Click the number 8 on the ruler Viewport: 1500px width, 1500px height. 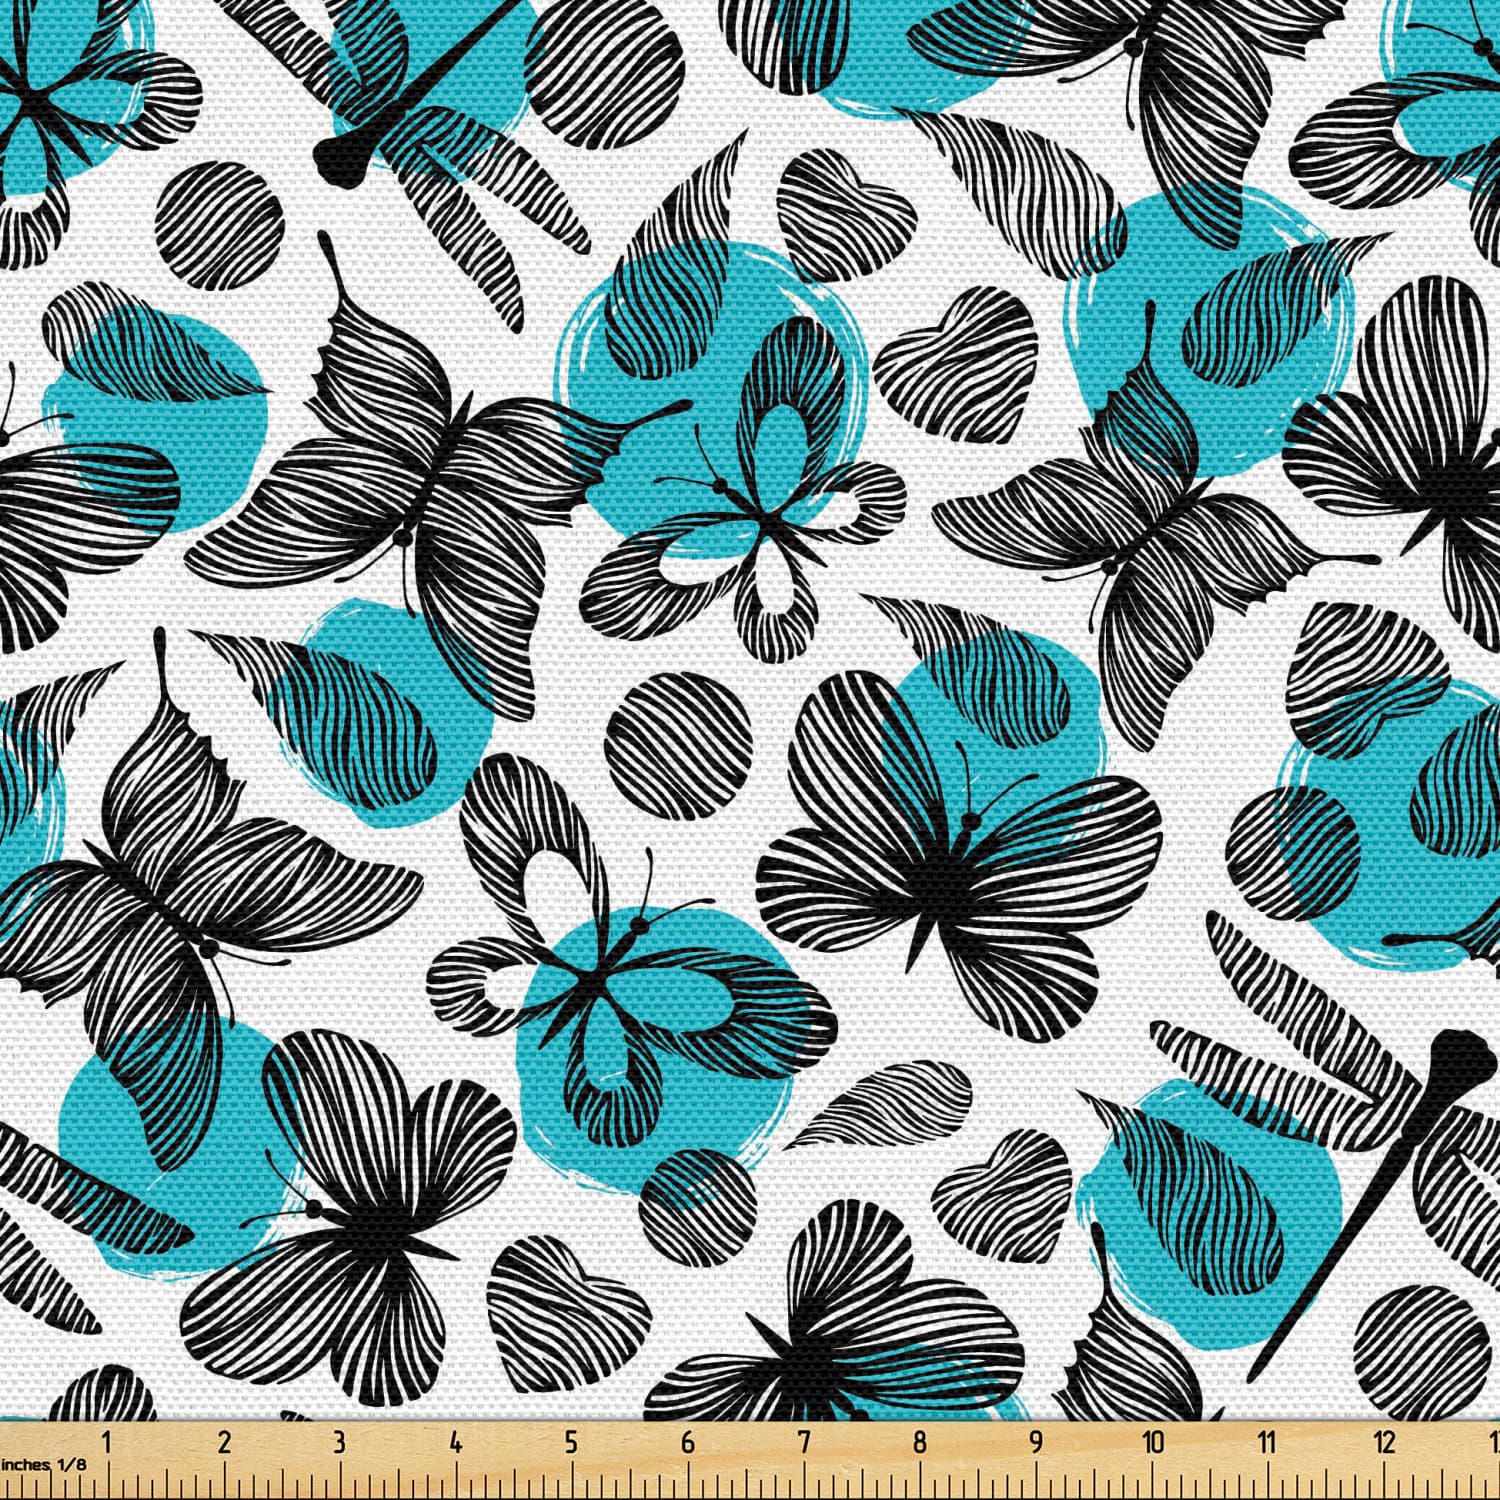pos(920,1441)
